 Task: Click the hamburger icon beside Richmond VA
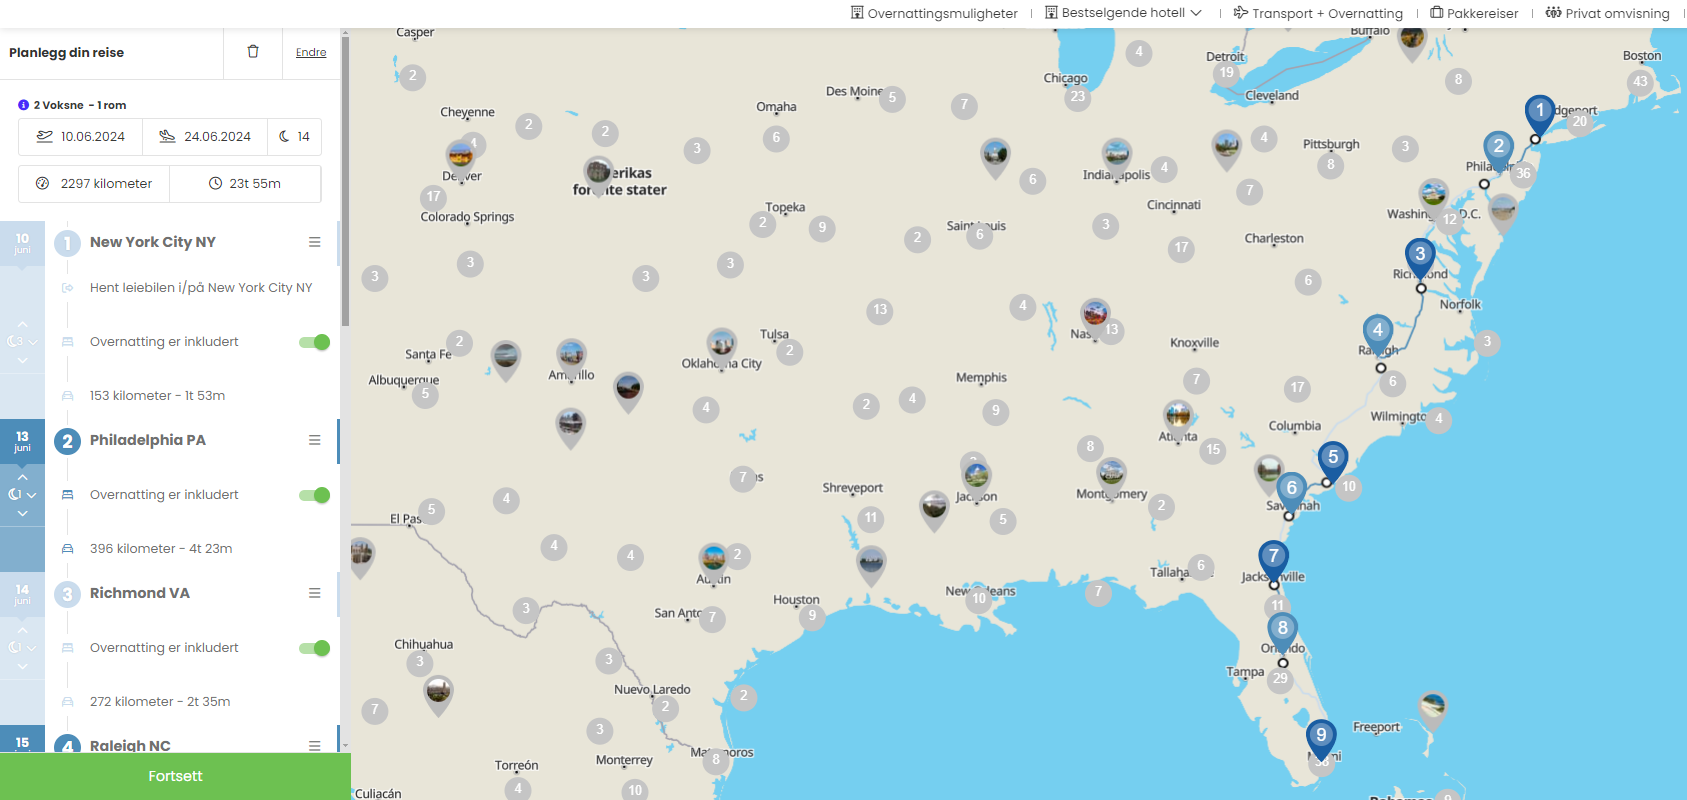[x=314, y=593]
